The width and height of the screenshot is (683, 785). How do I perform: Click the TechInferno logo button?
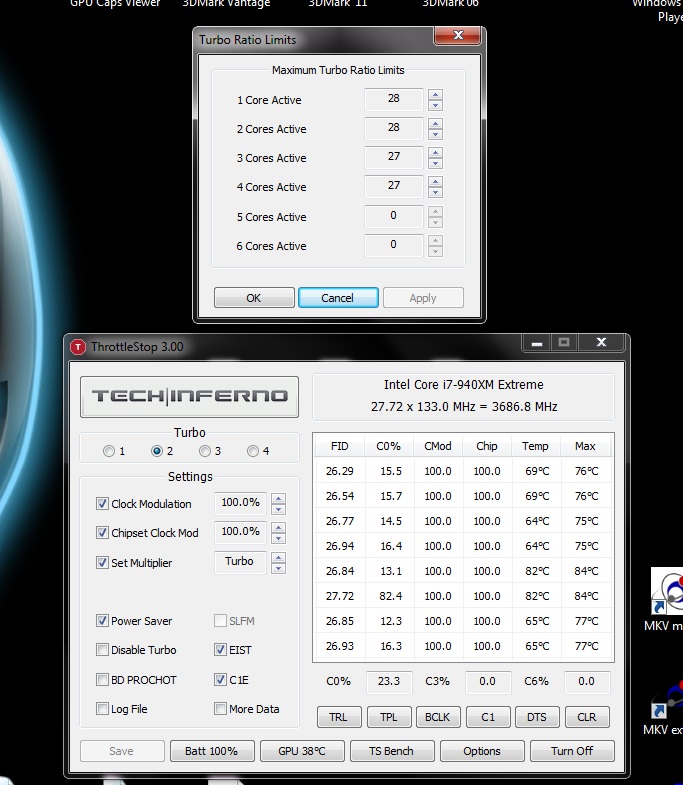(189, 397)
